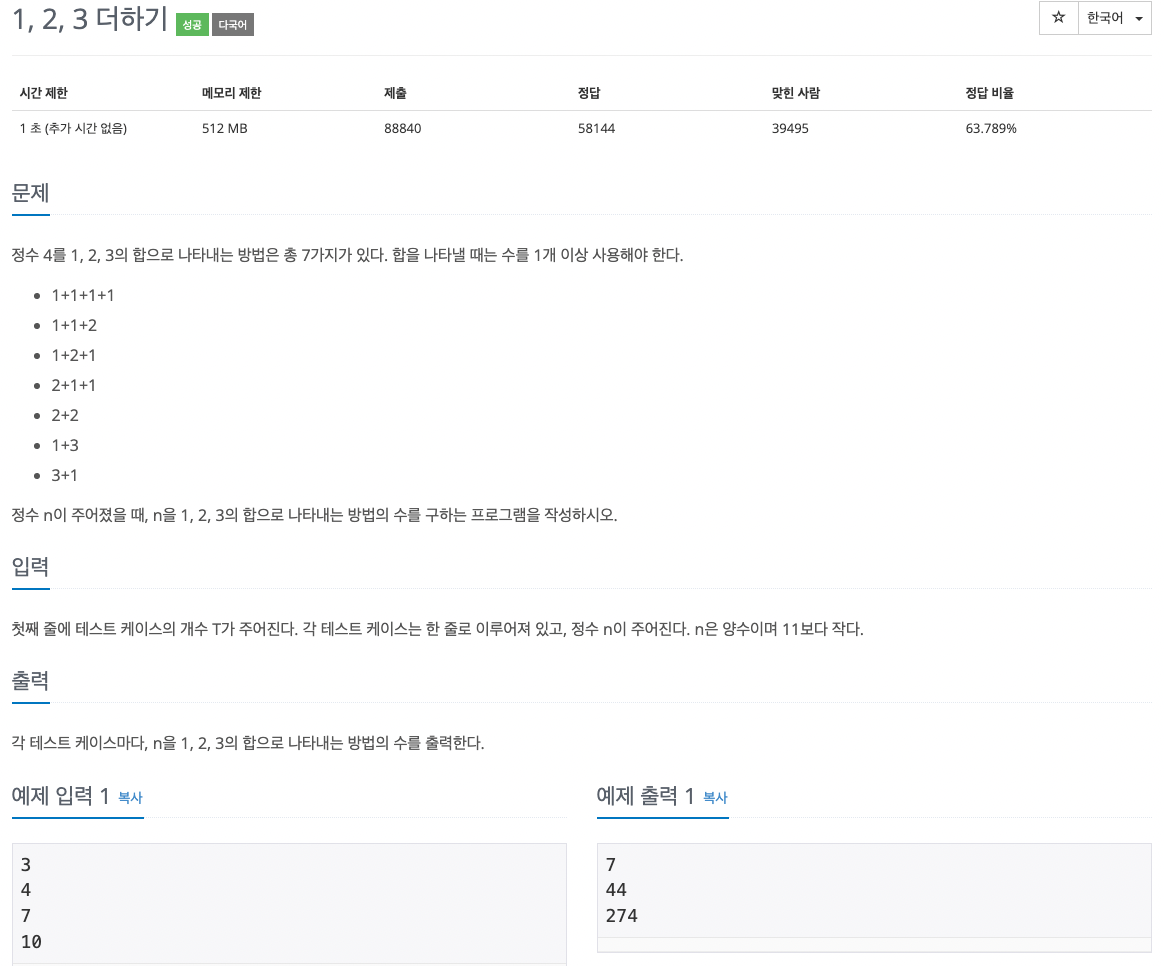1164x966 pixels.
Task: View accepted solutions via 58144
Action: [596, 128]
